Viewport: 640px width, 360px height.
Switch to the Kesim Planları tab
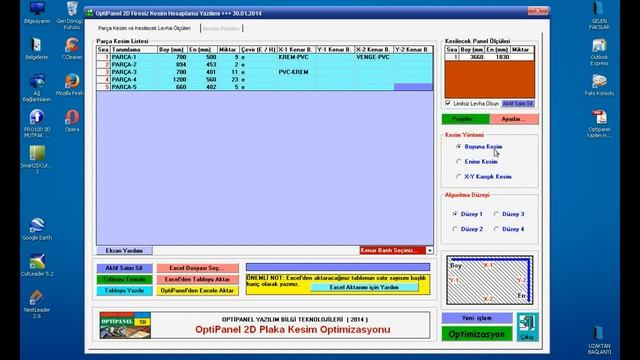pyautogui.click(x=221, y=28)
